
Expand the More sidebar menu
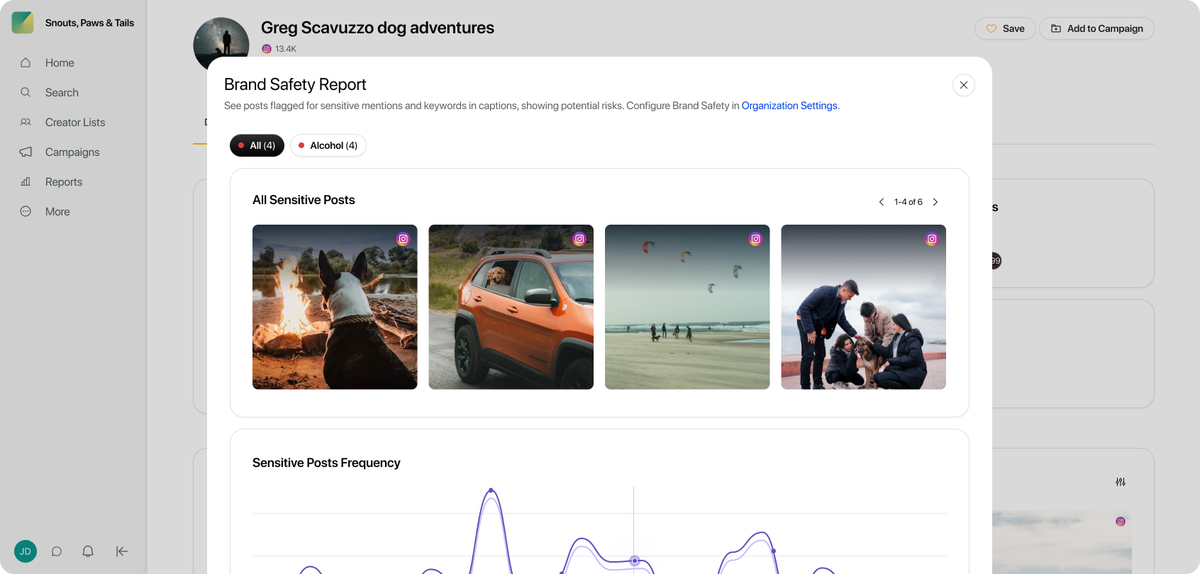pyautogui.click(x=57, y=212)
